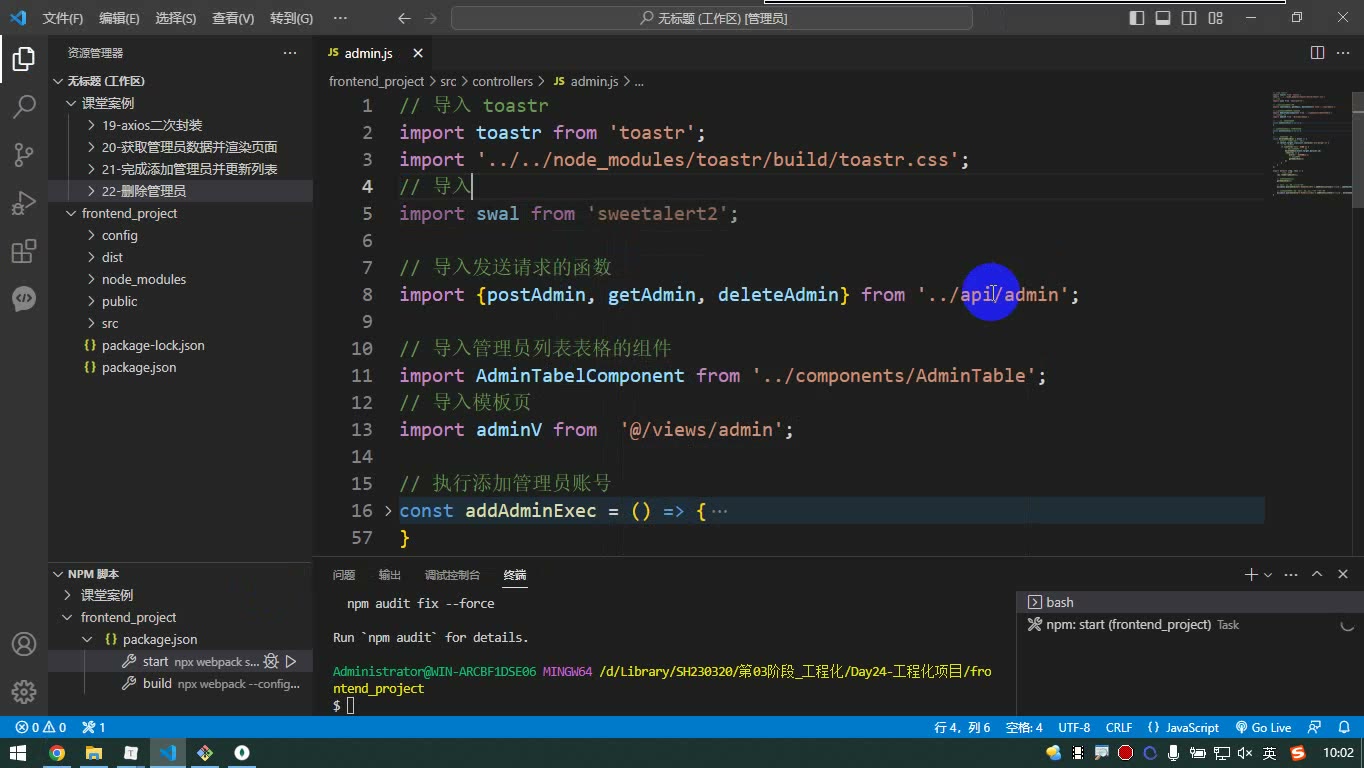This screenshot has height=768, width=1364.
Task: Open the customize layout button
Action: pos(1215,18)
